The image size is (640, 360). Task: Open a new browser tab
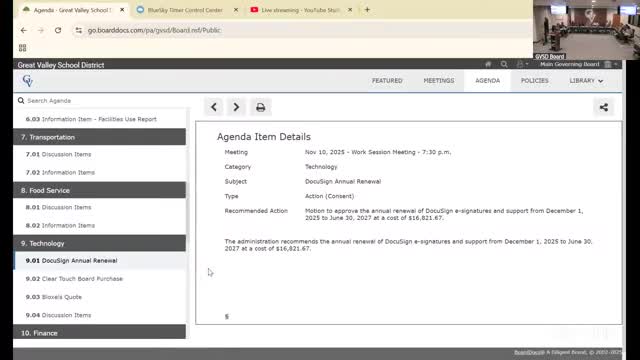[x=367, y=9]
